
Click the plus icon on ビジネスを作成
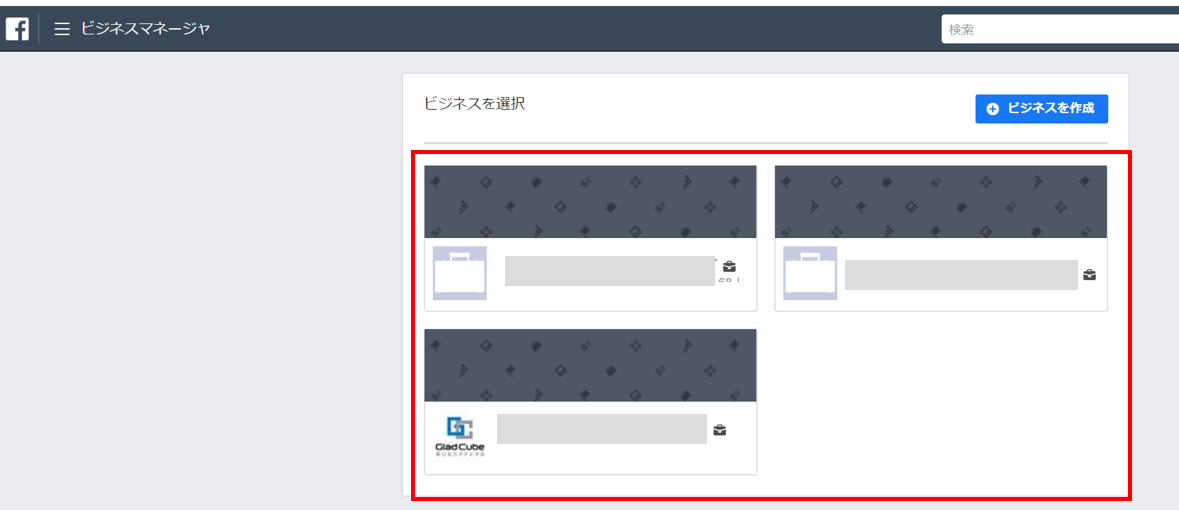pyautogui.click(x=993, y=109)
